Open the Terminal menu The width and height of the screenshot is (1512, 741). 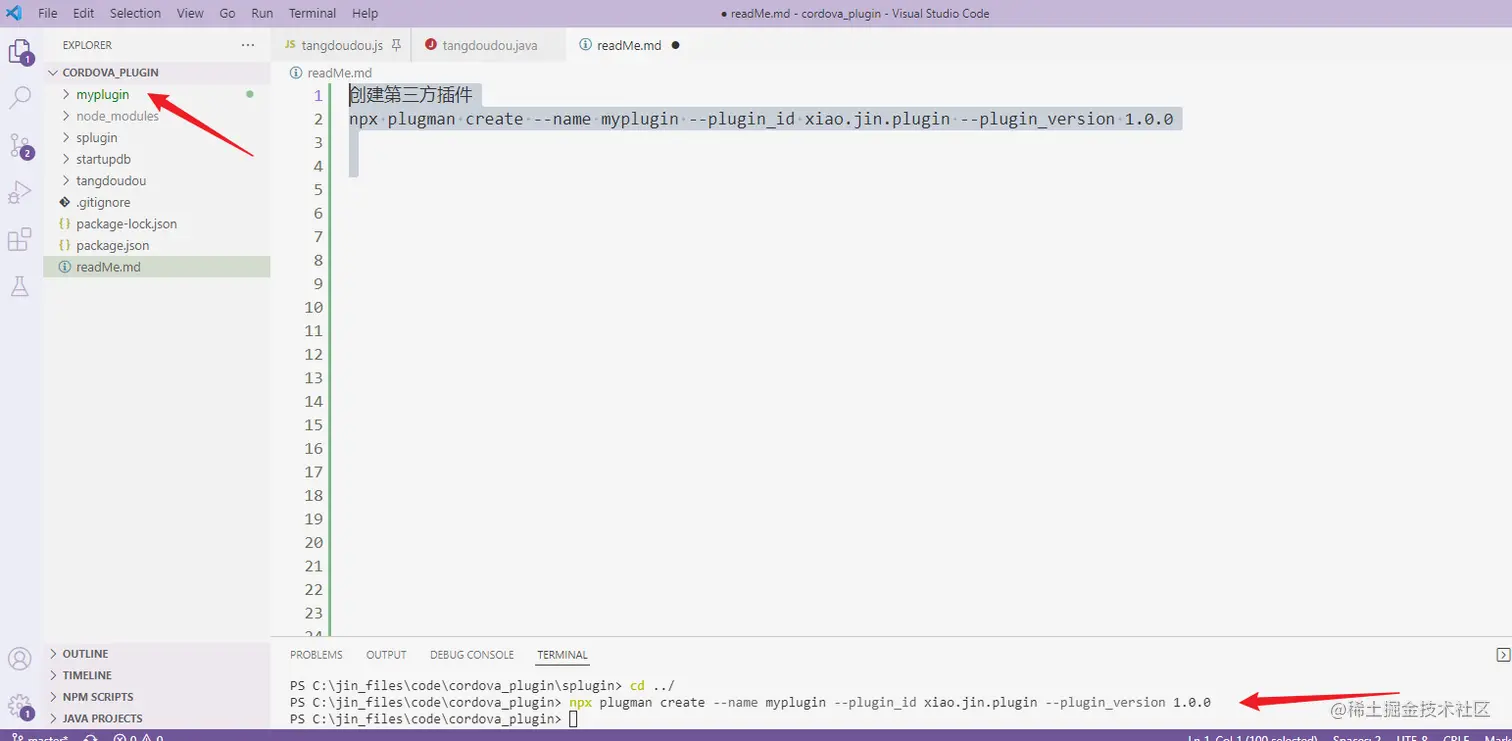pos(312,13)
